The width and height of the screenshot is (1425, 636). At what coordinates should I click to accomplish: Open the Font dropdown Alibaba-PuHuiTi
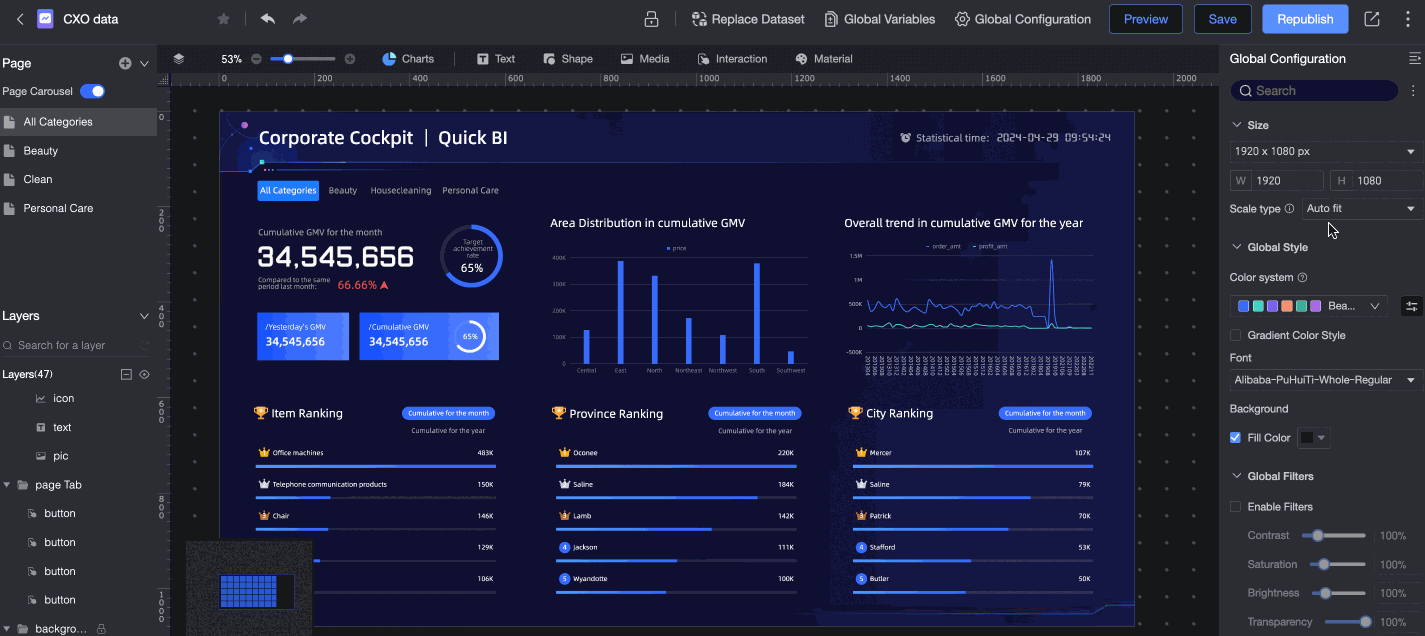(1325, 380)
